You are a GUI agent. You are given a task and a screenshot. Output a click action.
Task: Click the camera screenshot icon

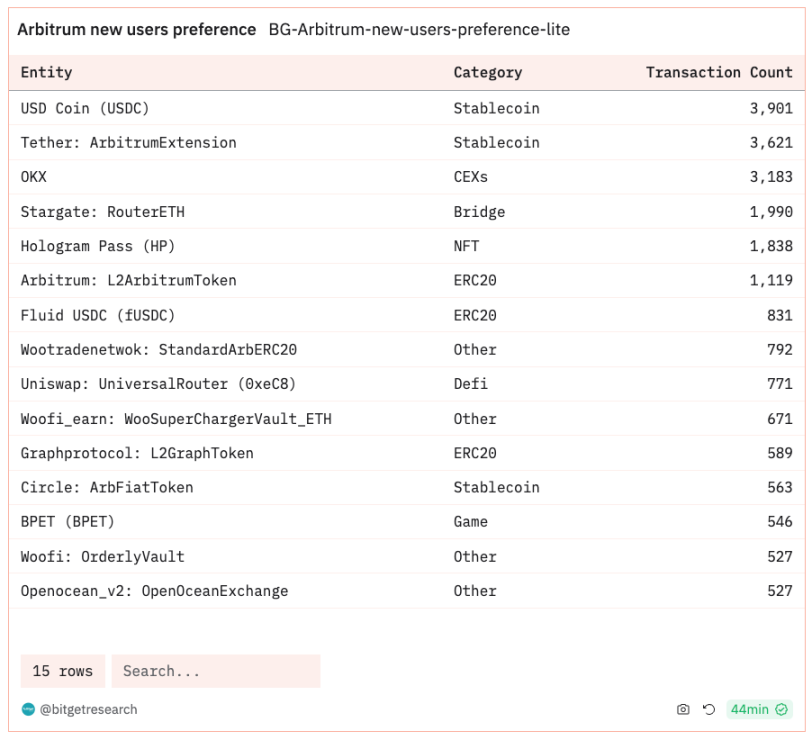[683, 710]
